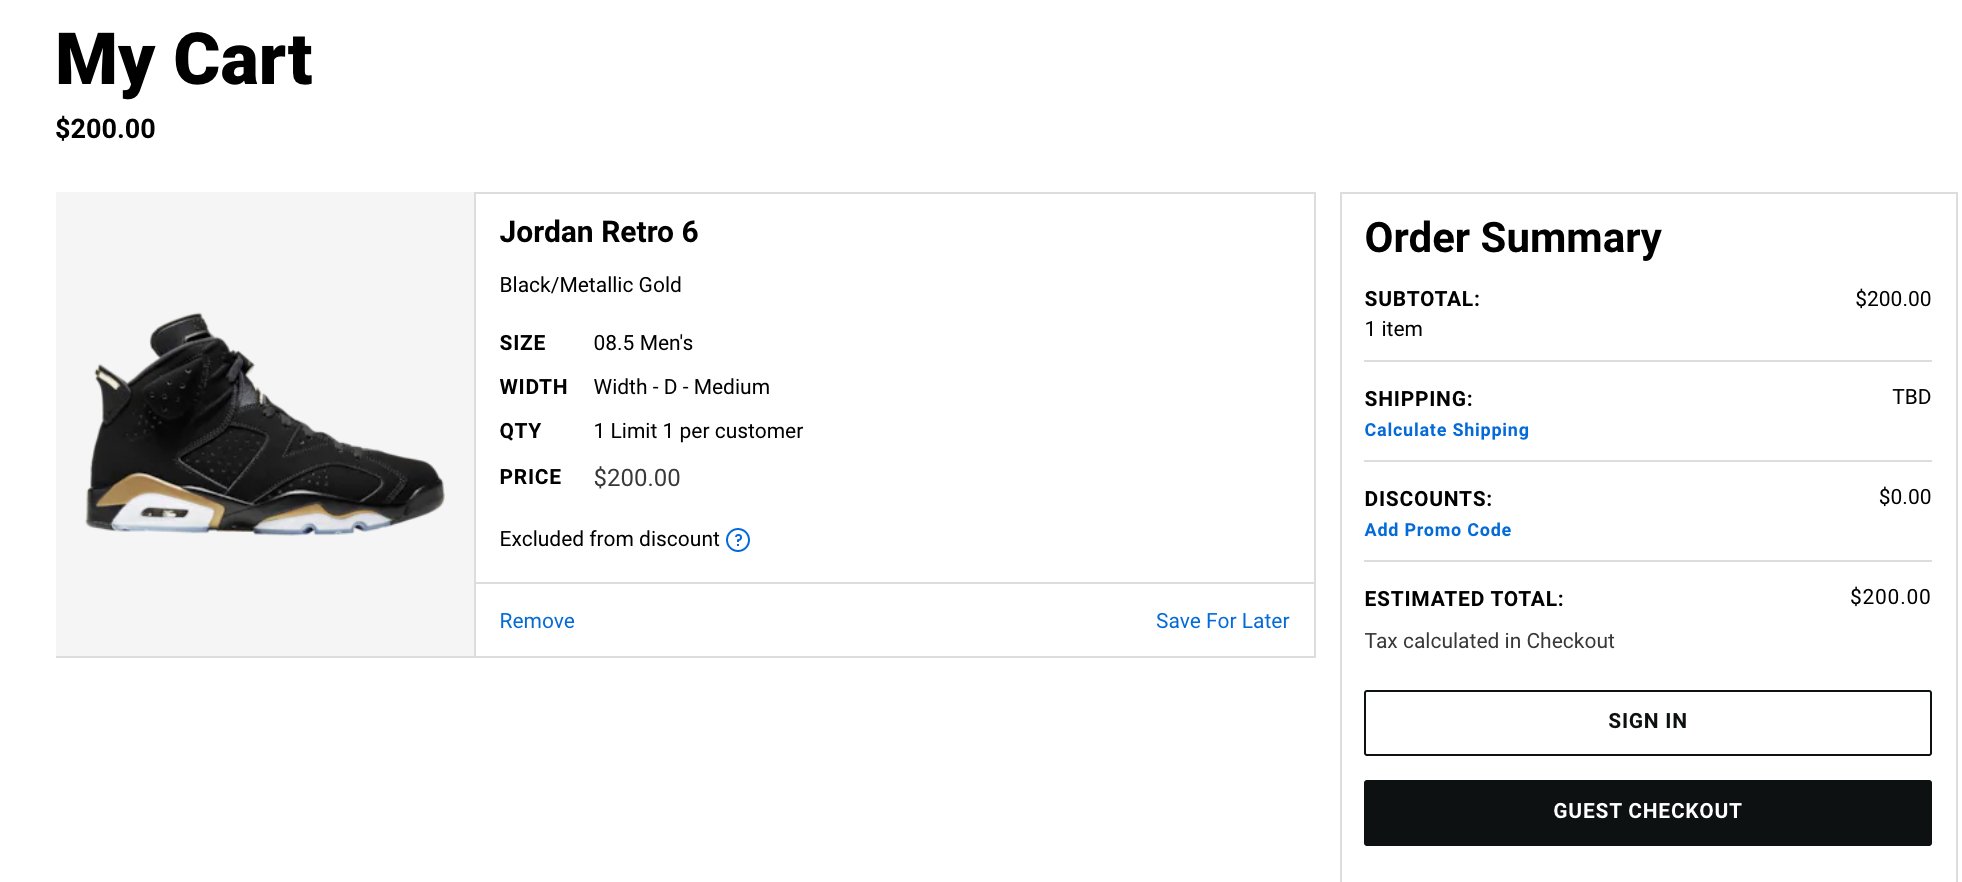Click the 08.5 Men's size value
1962x882 pixels.
pyautogui.click(x=643, y=343)
